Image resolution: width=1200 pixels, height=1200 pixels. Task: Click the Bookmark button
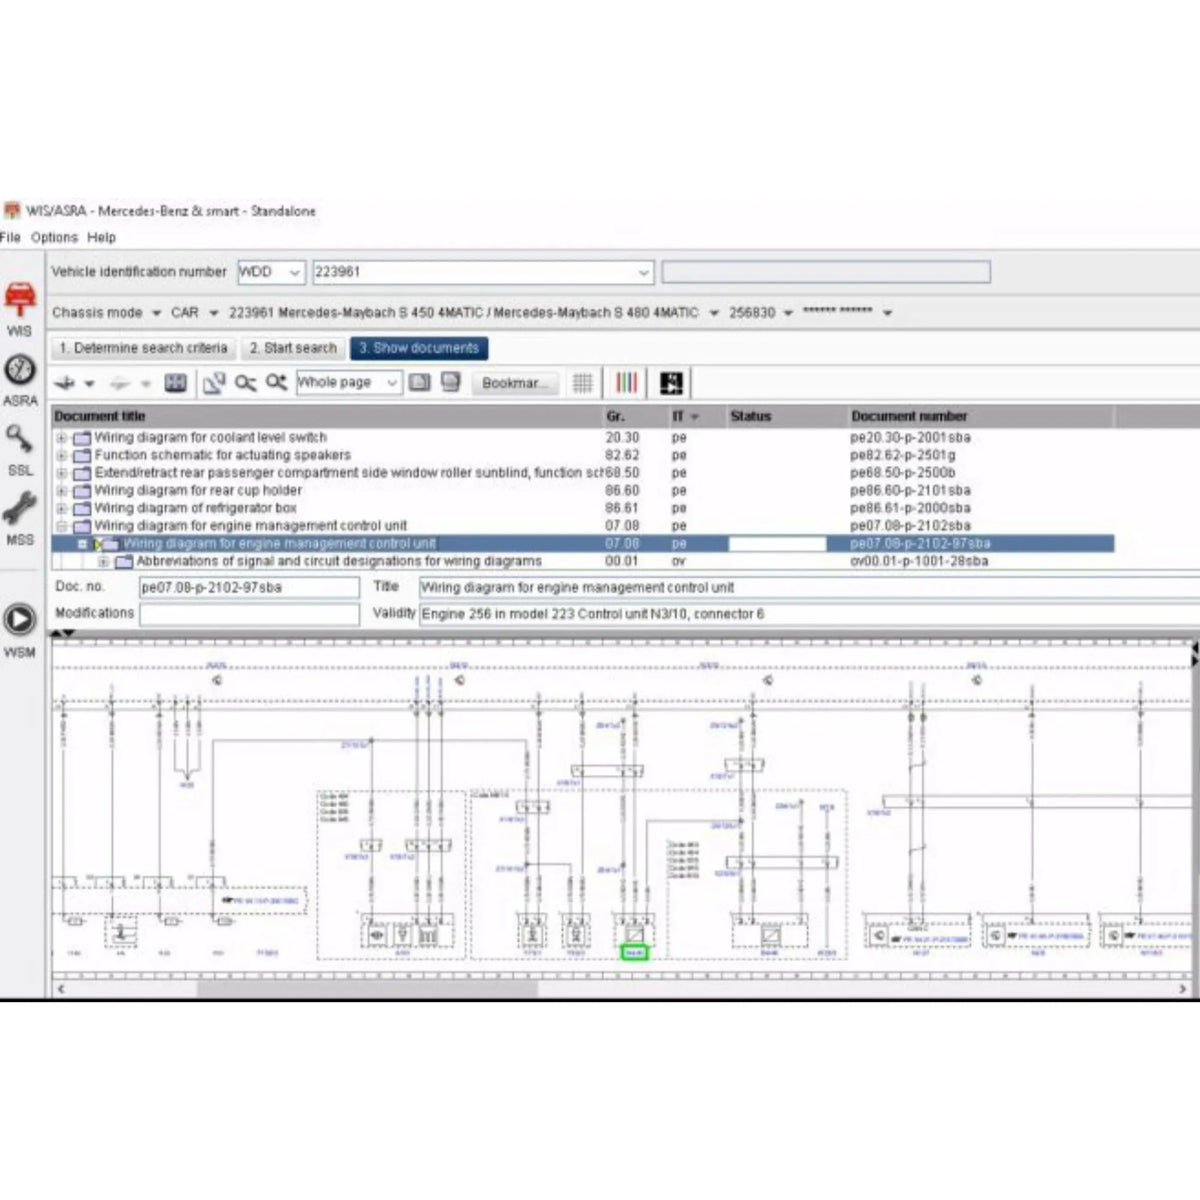pyautogui.click(x=514, y=383)
